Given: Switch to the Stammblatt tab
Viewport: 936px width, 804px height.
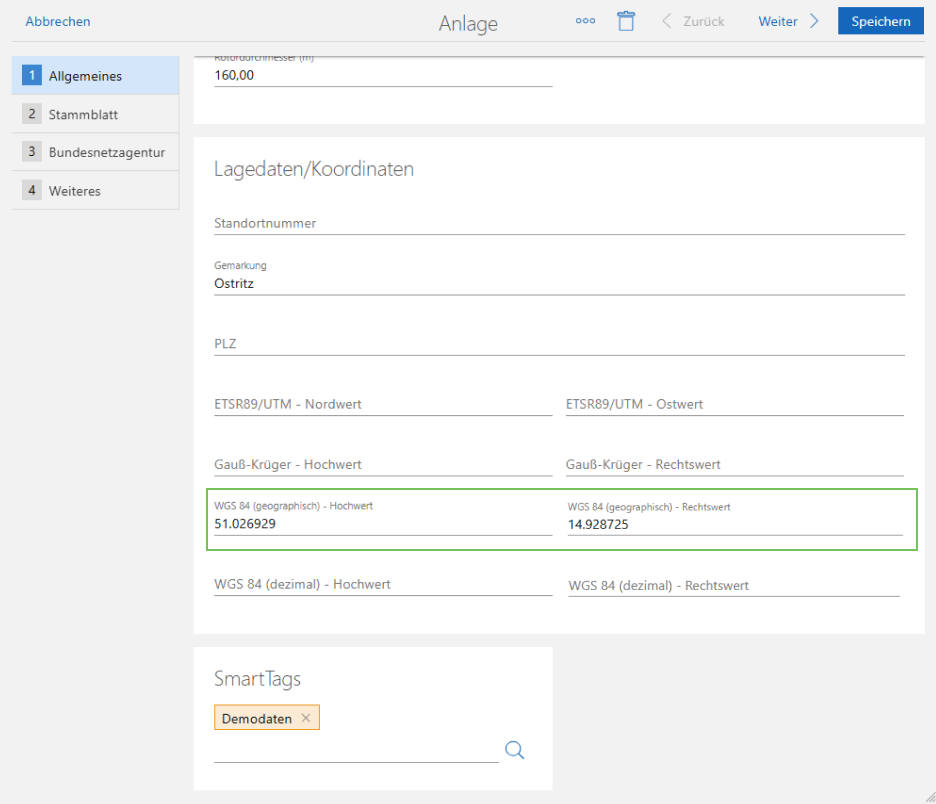Looking at the screenshot, I should tap(95, 114).
